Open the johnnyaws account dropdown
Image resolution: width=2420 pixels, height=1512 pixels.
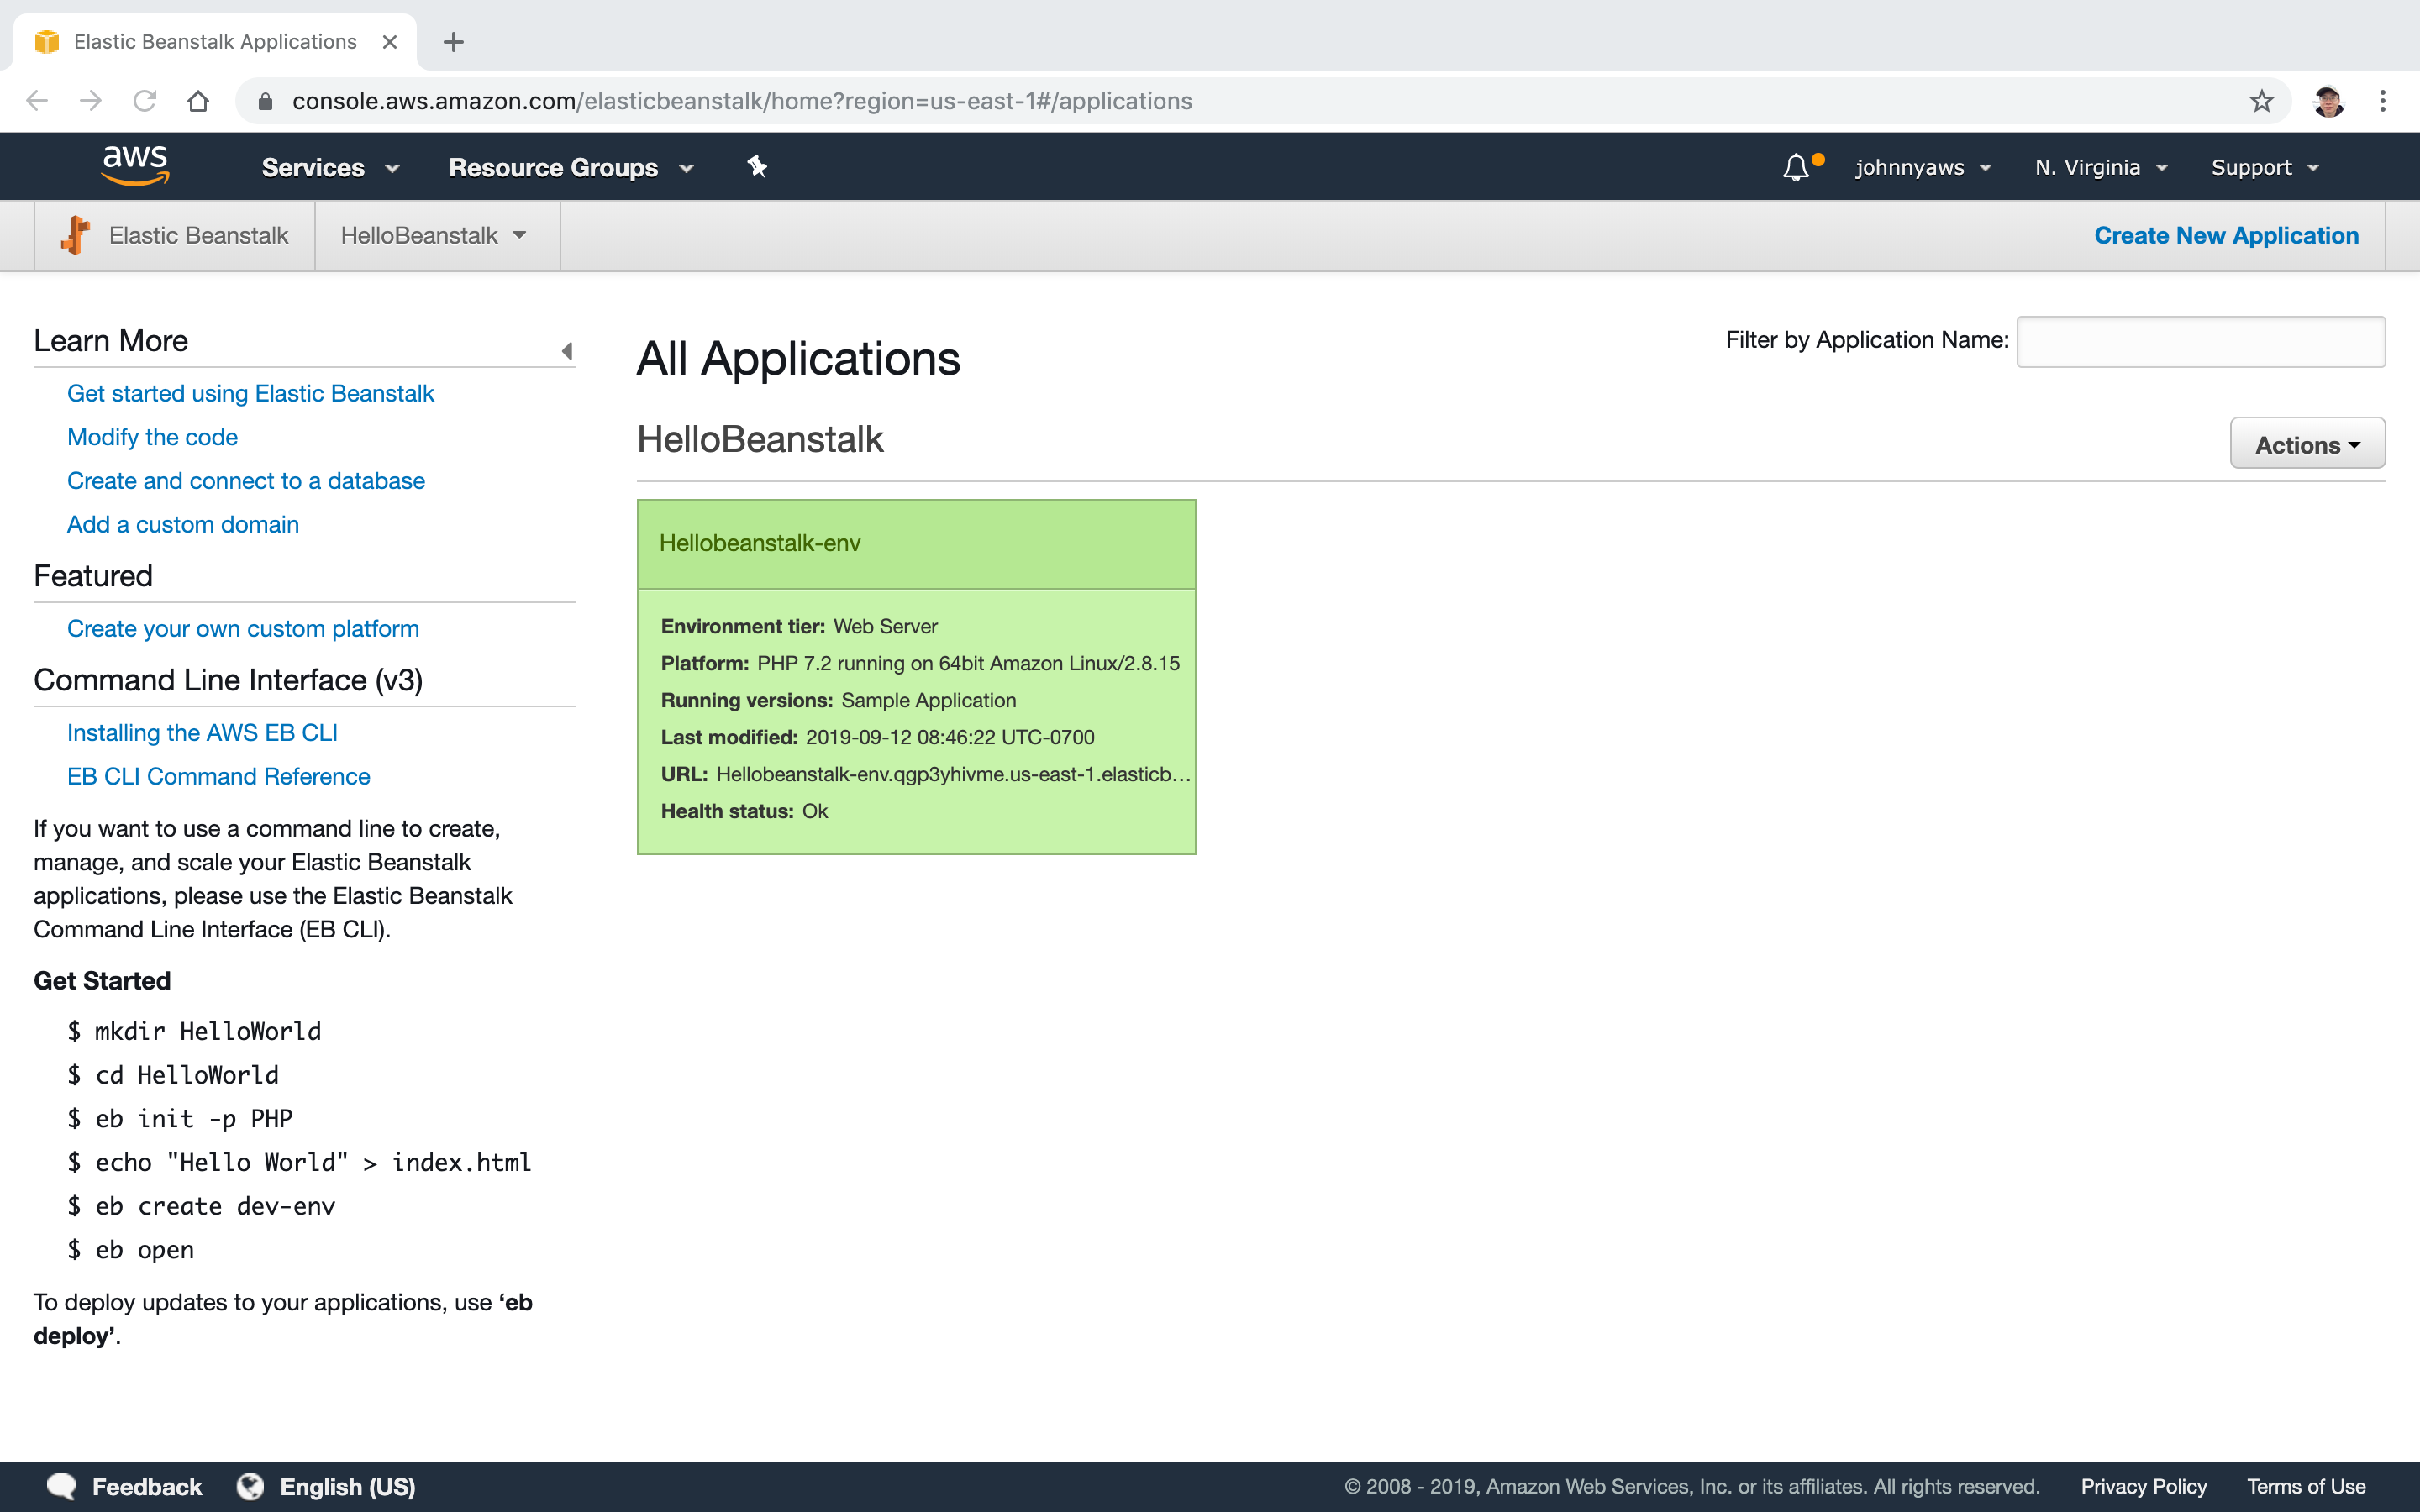click(x=1924, y=168)
